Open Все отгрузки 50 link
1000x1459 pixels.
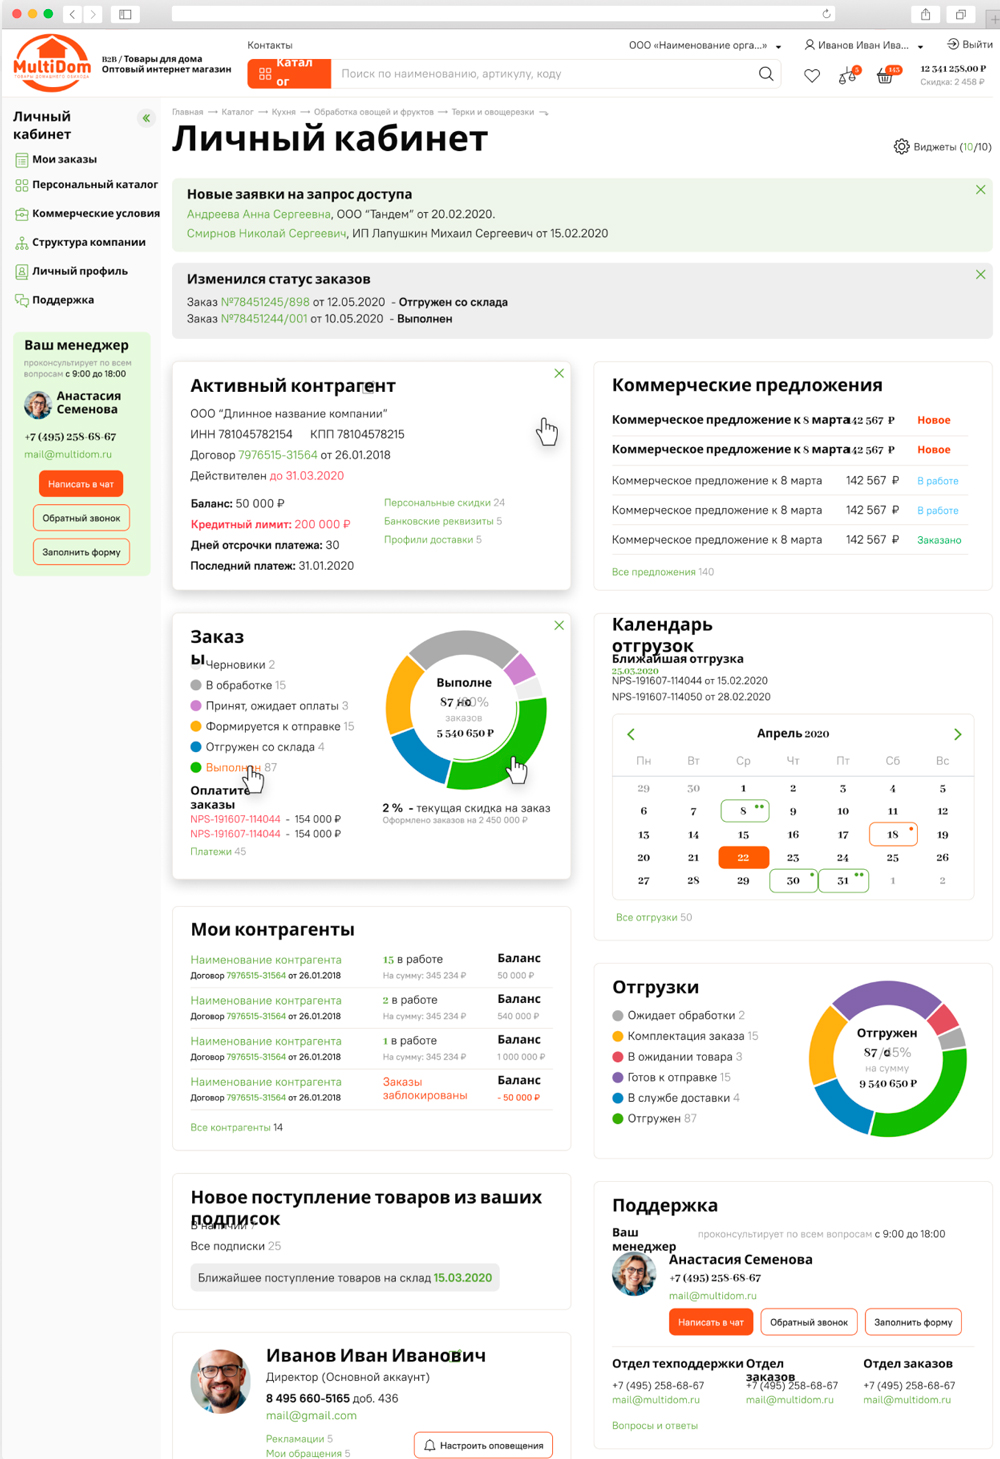[654, 917]
